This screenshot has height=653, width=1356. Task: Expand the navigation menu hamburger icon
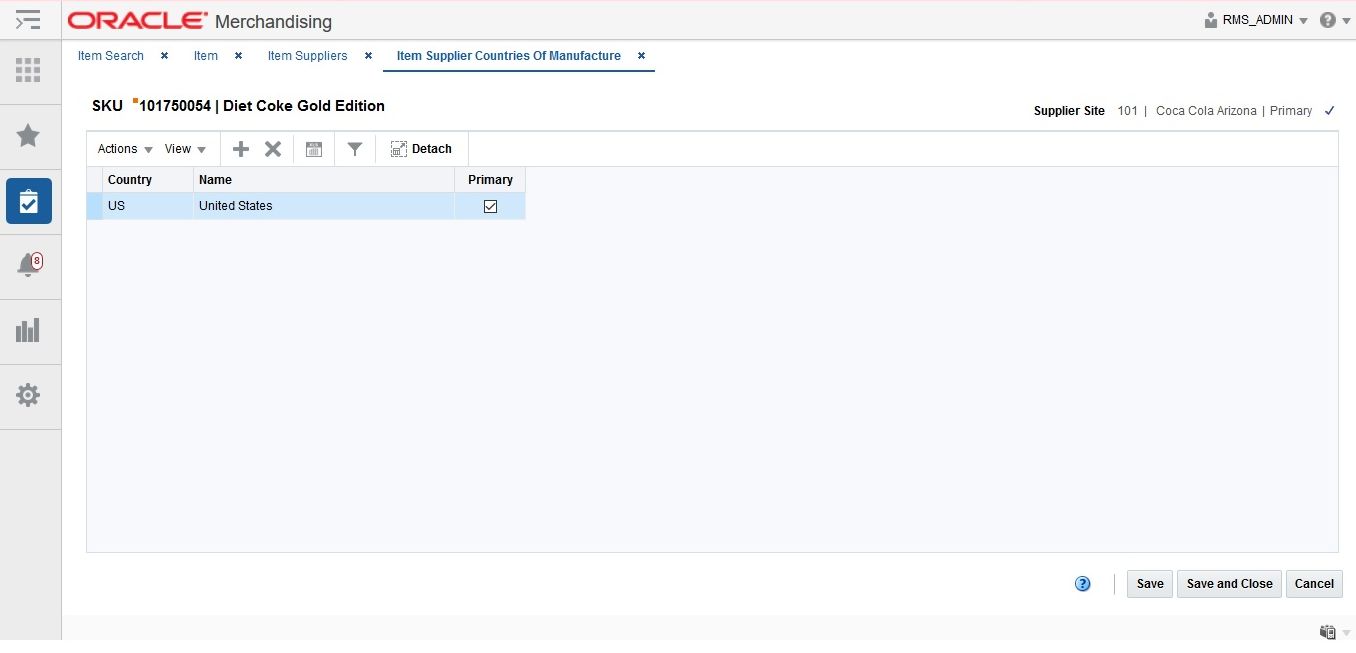28,20
